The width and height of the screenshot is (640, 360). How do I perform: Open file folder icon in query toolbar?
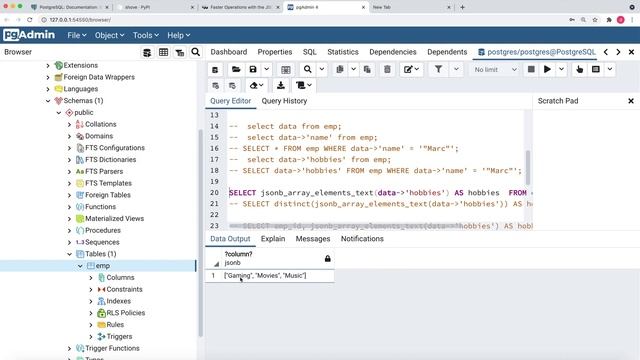click(236, 70)
